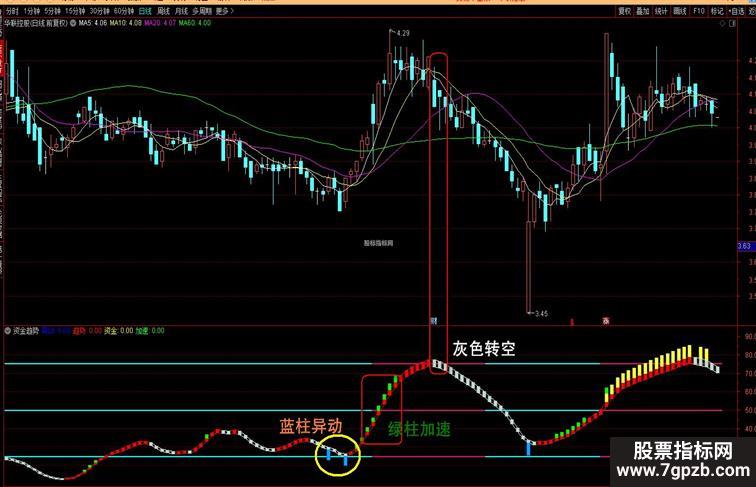The width and height of the screenshot is (756, 487).
Task: Click the 资金趋势 indicator collapse icon
Action: point(8,331)
